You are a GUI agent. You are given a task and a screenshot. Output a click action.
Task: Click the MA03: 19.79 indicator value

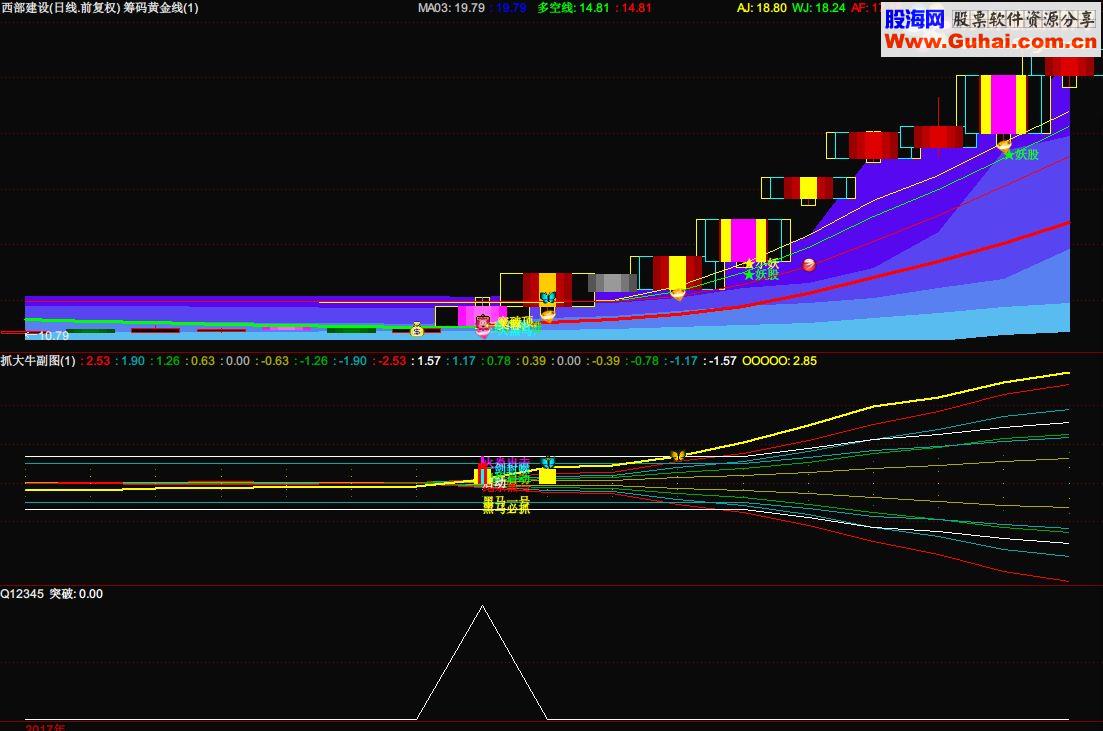(x=451, y=8)
